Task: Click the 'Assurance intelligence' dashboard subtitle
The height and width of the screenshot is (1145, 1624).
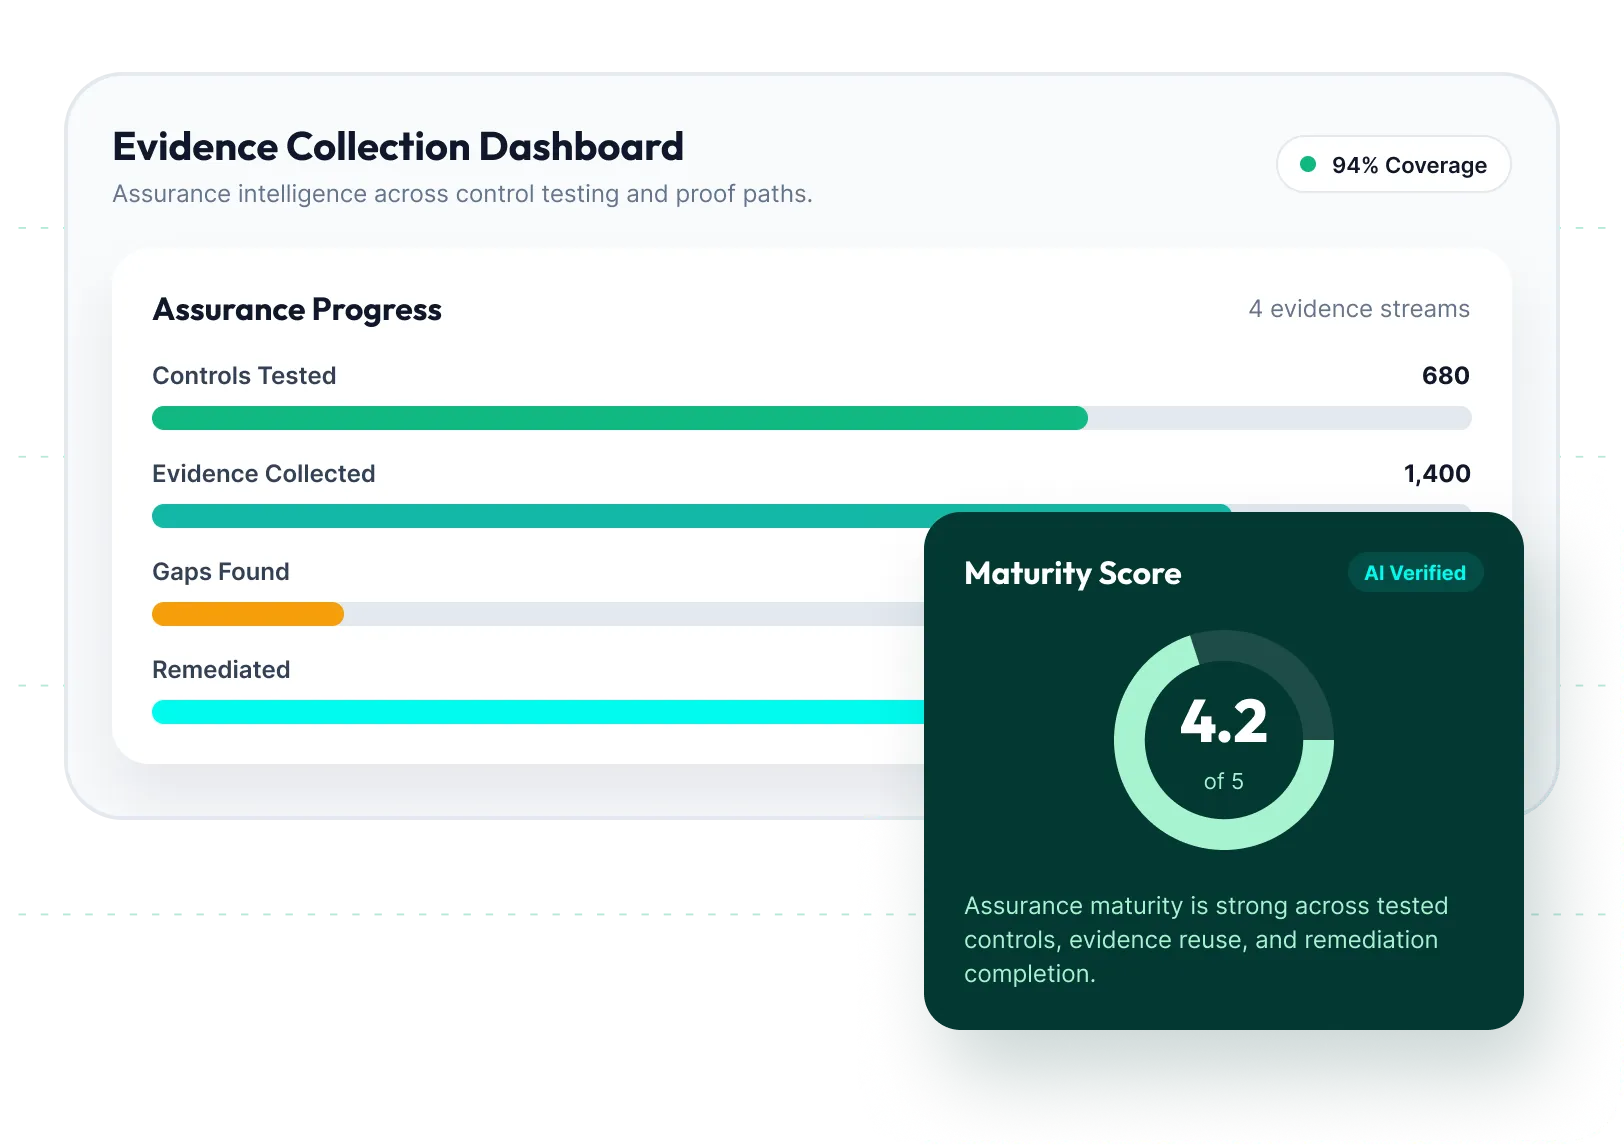Action: (x=462, y=194)
